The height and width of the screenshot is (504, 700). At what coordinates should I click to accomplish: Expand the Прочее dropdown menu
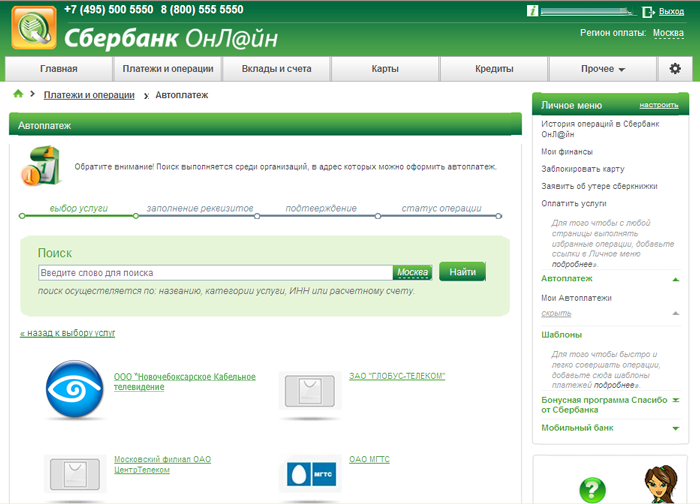click(603, 69)
